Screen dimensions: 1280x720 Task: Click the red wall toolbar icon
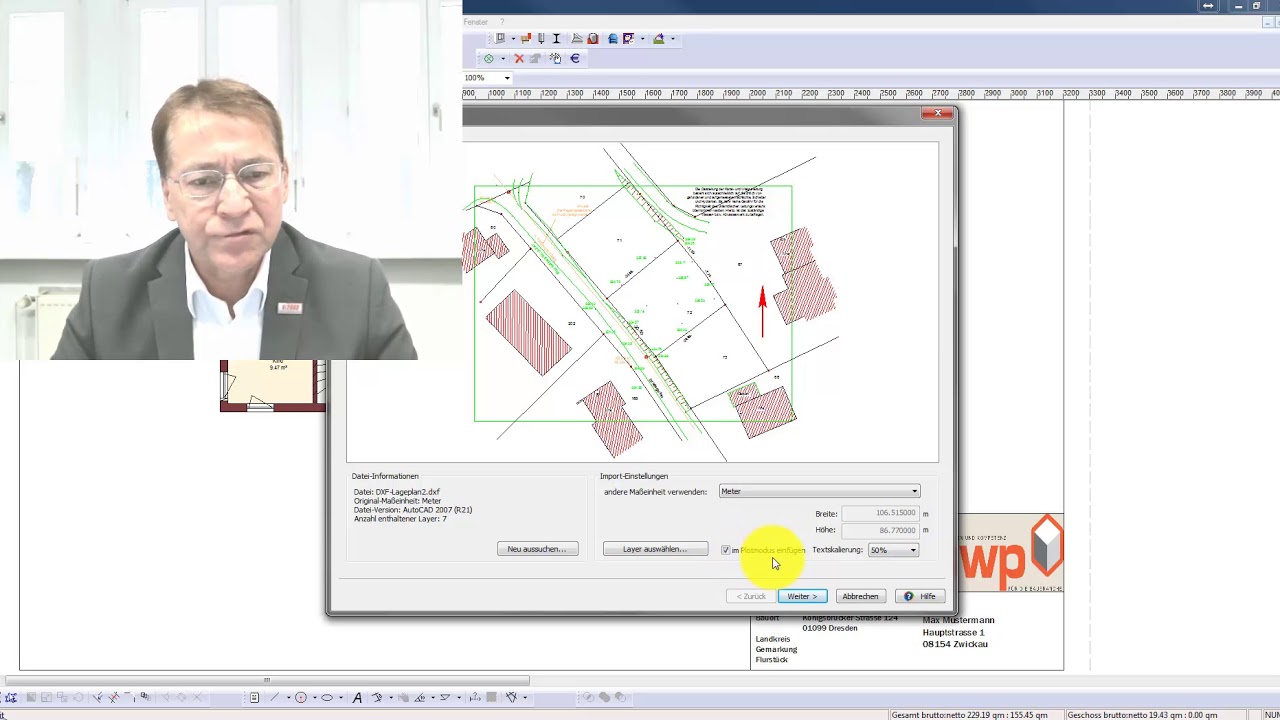pyautogui.click(x=526, y=38)
